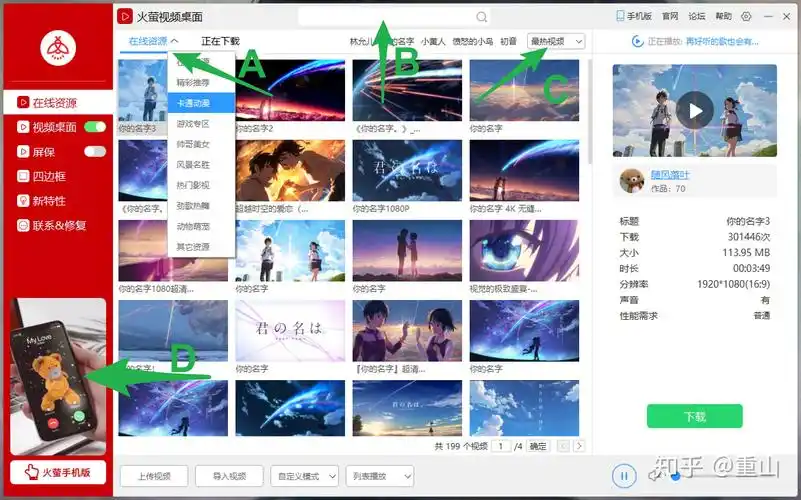Play the preview video with the round play button
The image size is (801, 500).
pyautogui.click(x=695, y=110)
